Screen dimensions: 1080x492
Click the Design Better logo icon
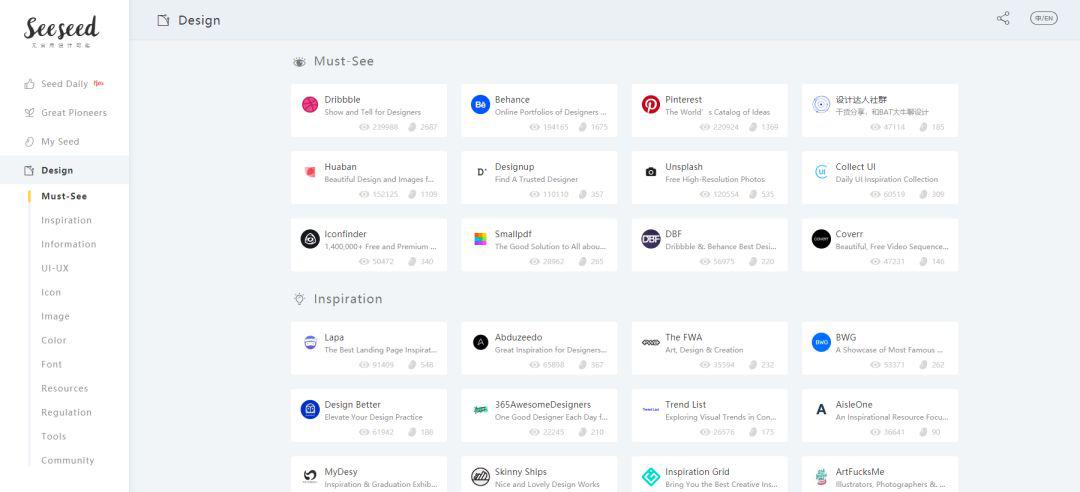310,409
